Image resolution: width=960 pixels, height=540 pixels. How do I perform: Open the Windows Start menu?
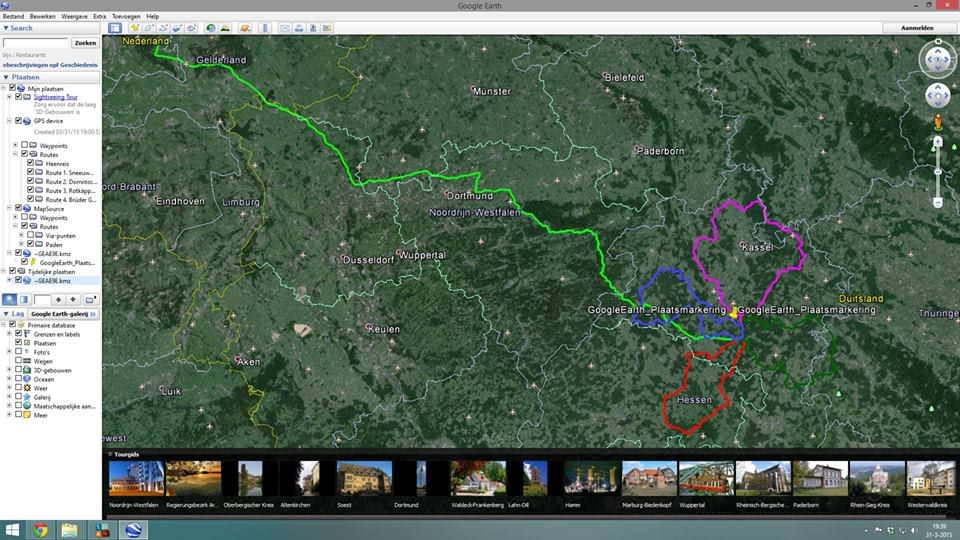pyautogui.click(x=12, y=530)
